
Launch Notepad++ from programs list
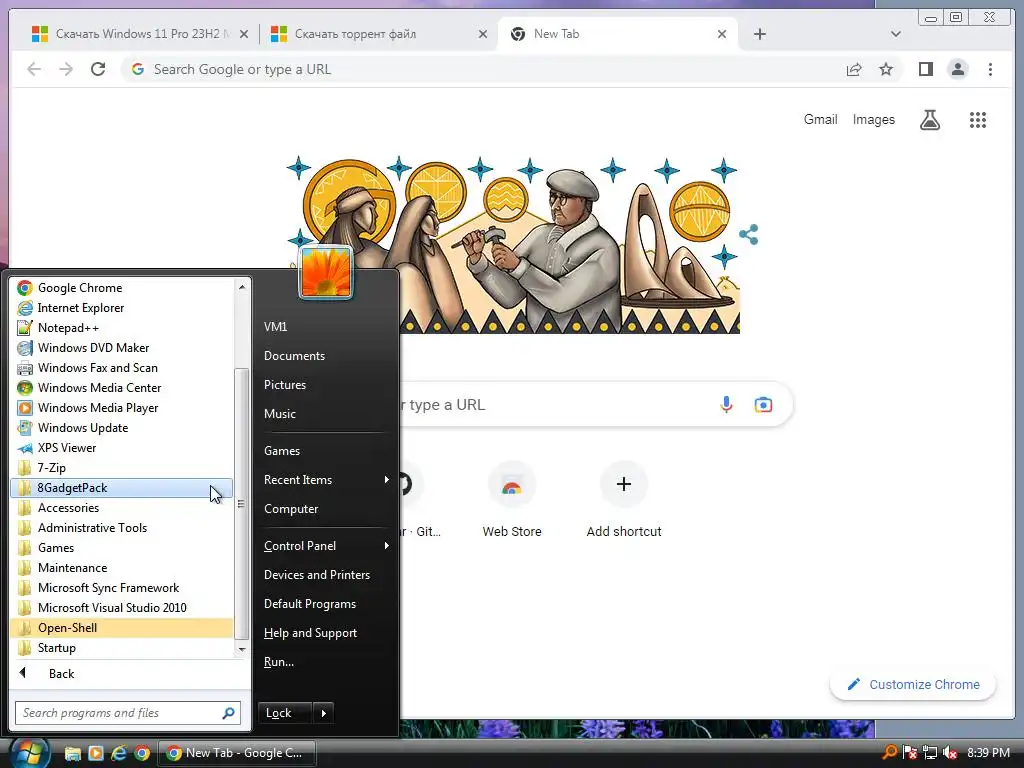pos(121,328)
